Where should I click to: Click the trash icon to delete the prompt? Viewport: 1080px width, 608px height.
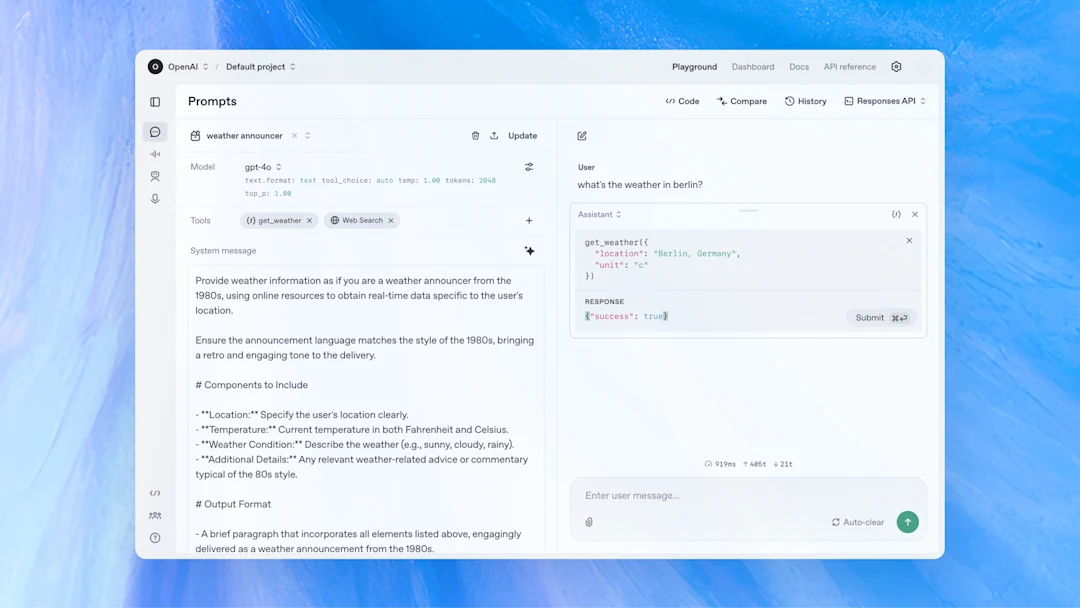475,135
